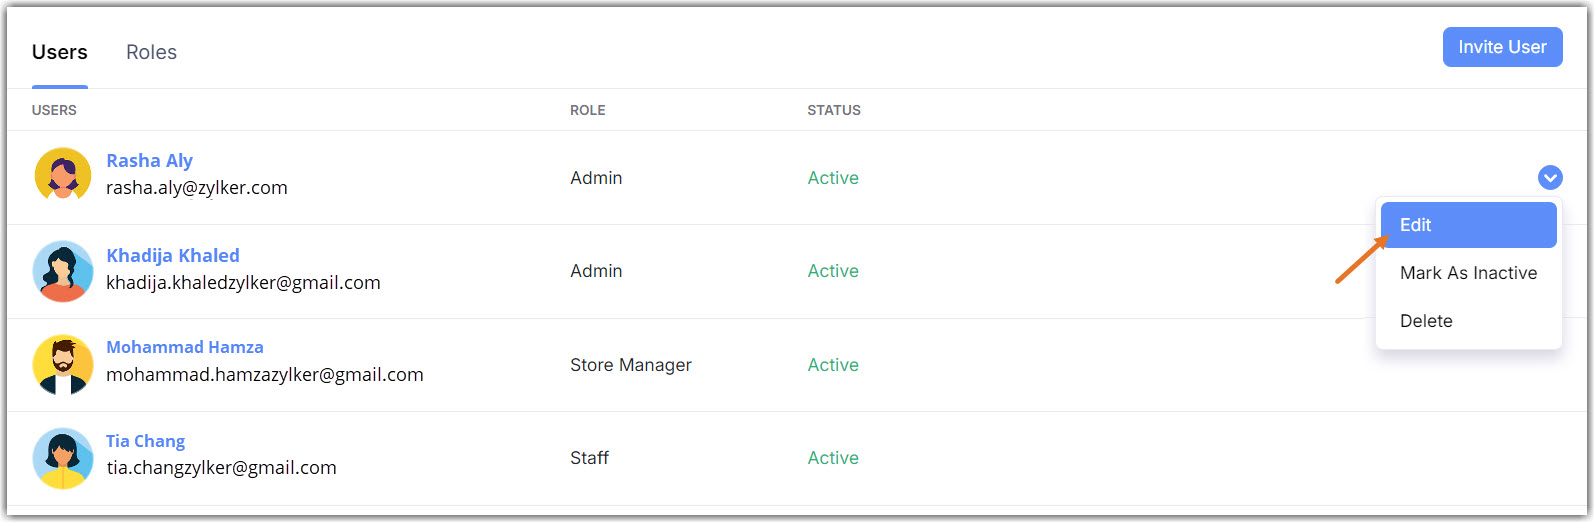Click Tia Chang's avatar icon
Screen dimensions: 1595x523
[63, 458]
